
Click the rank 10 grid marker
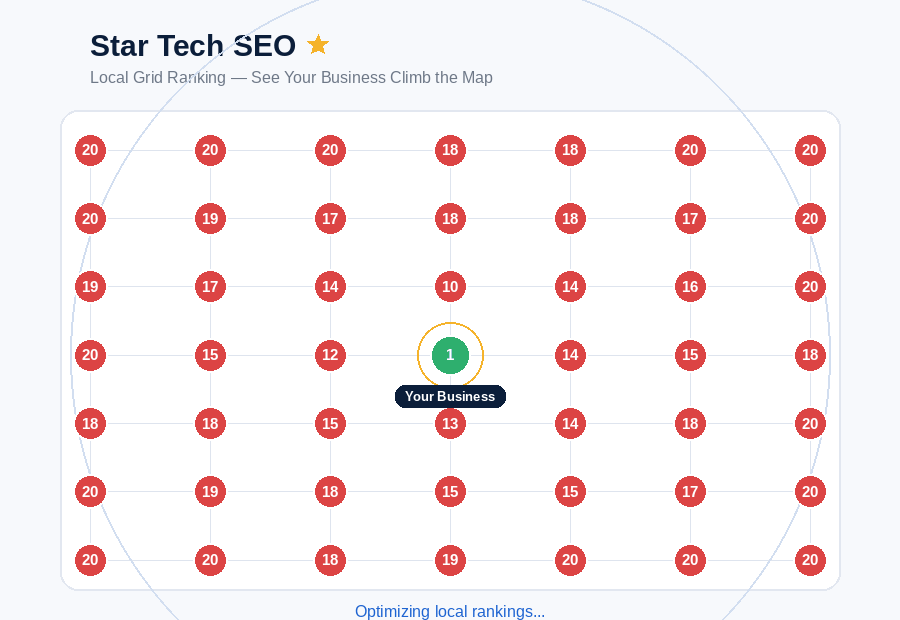point(450,286)
